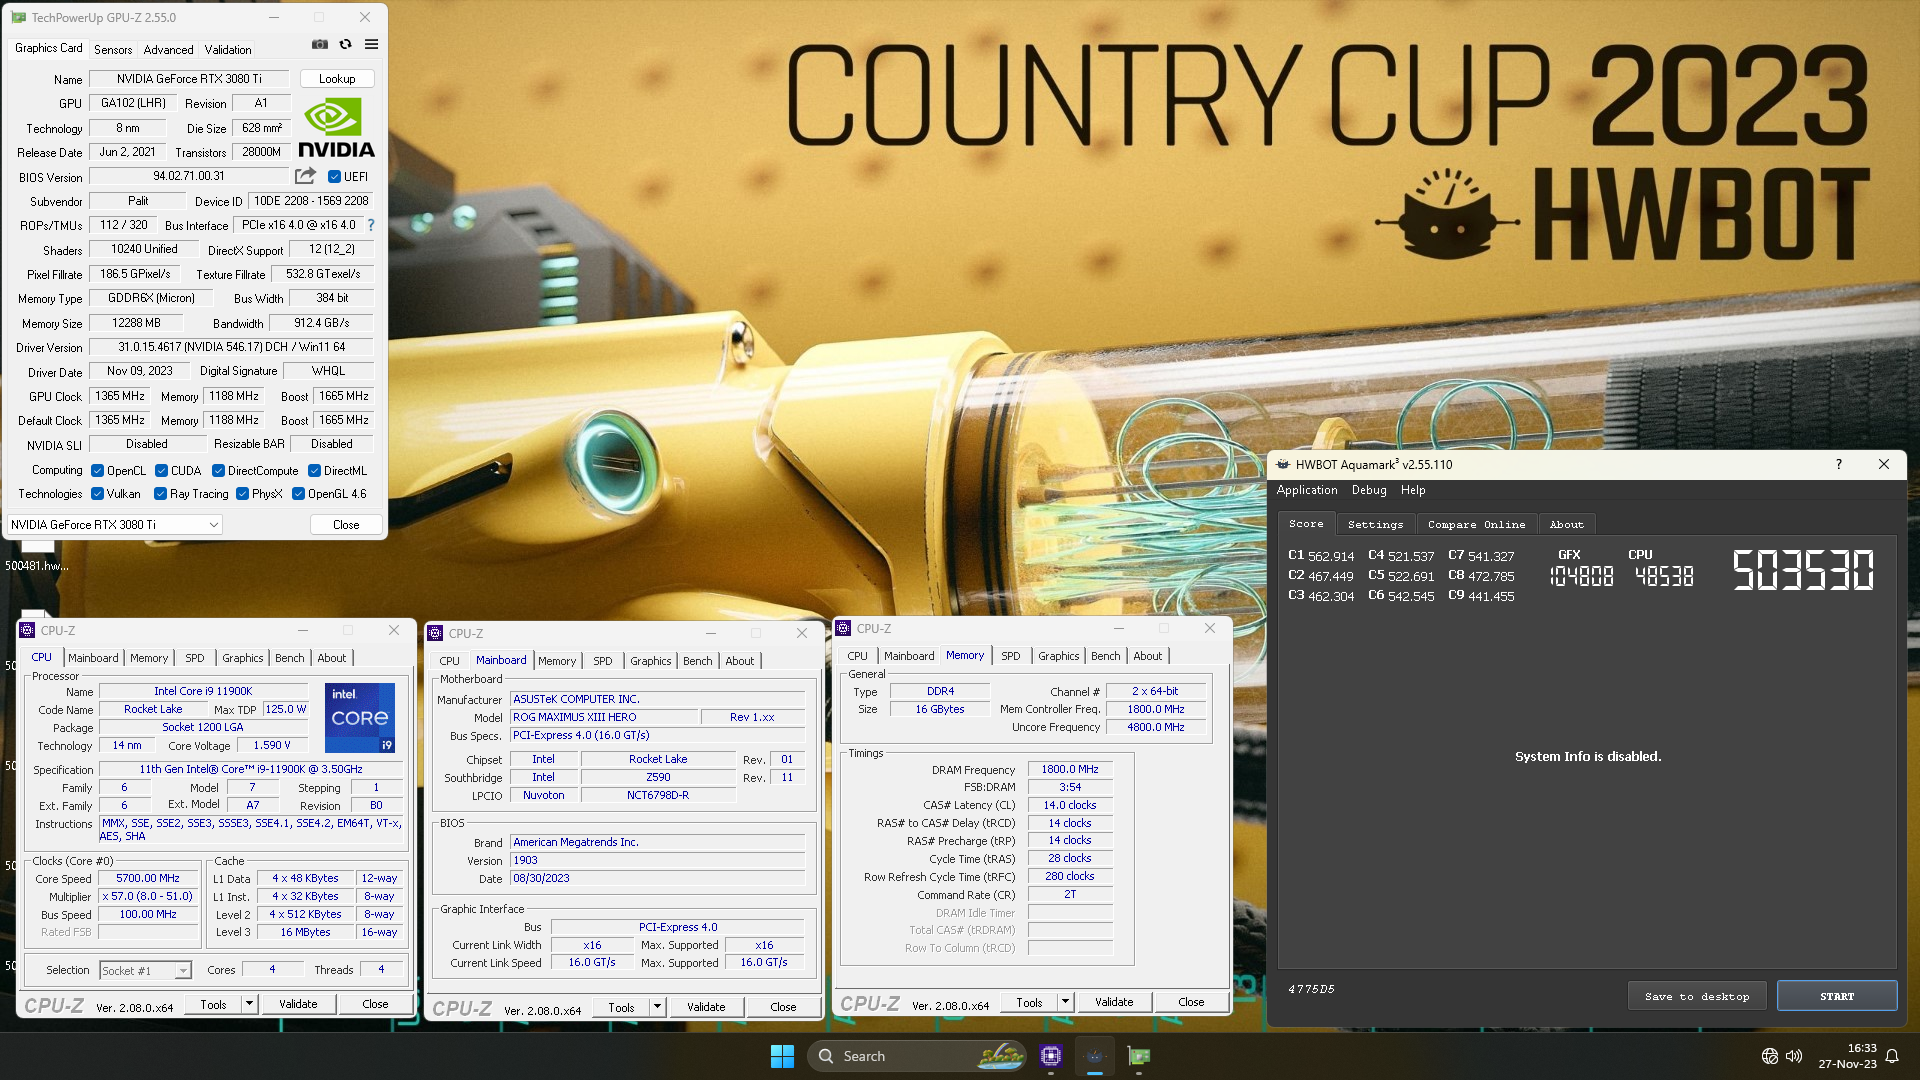Image resolution: width=1920 pixels, height=1080 pixels.
Task: Click the volume speaker tray icon
Action: point(1794,1056)
